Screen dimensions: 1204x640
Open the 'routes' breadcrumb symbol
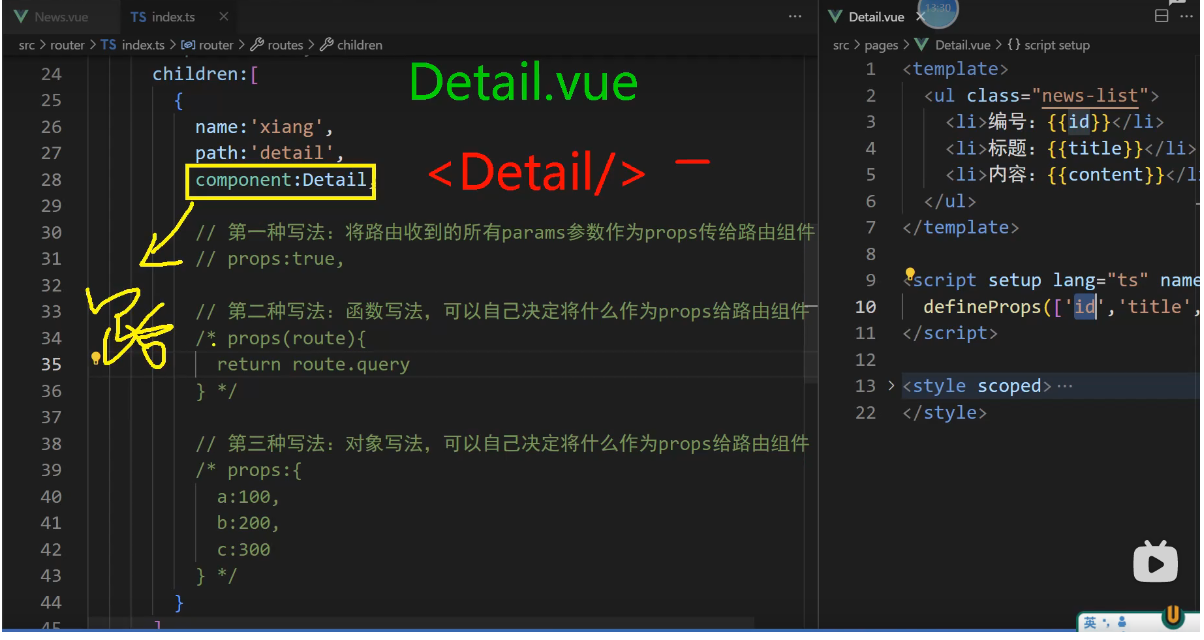pos(277,45)
